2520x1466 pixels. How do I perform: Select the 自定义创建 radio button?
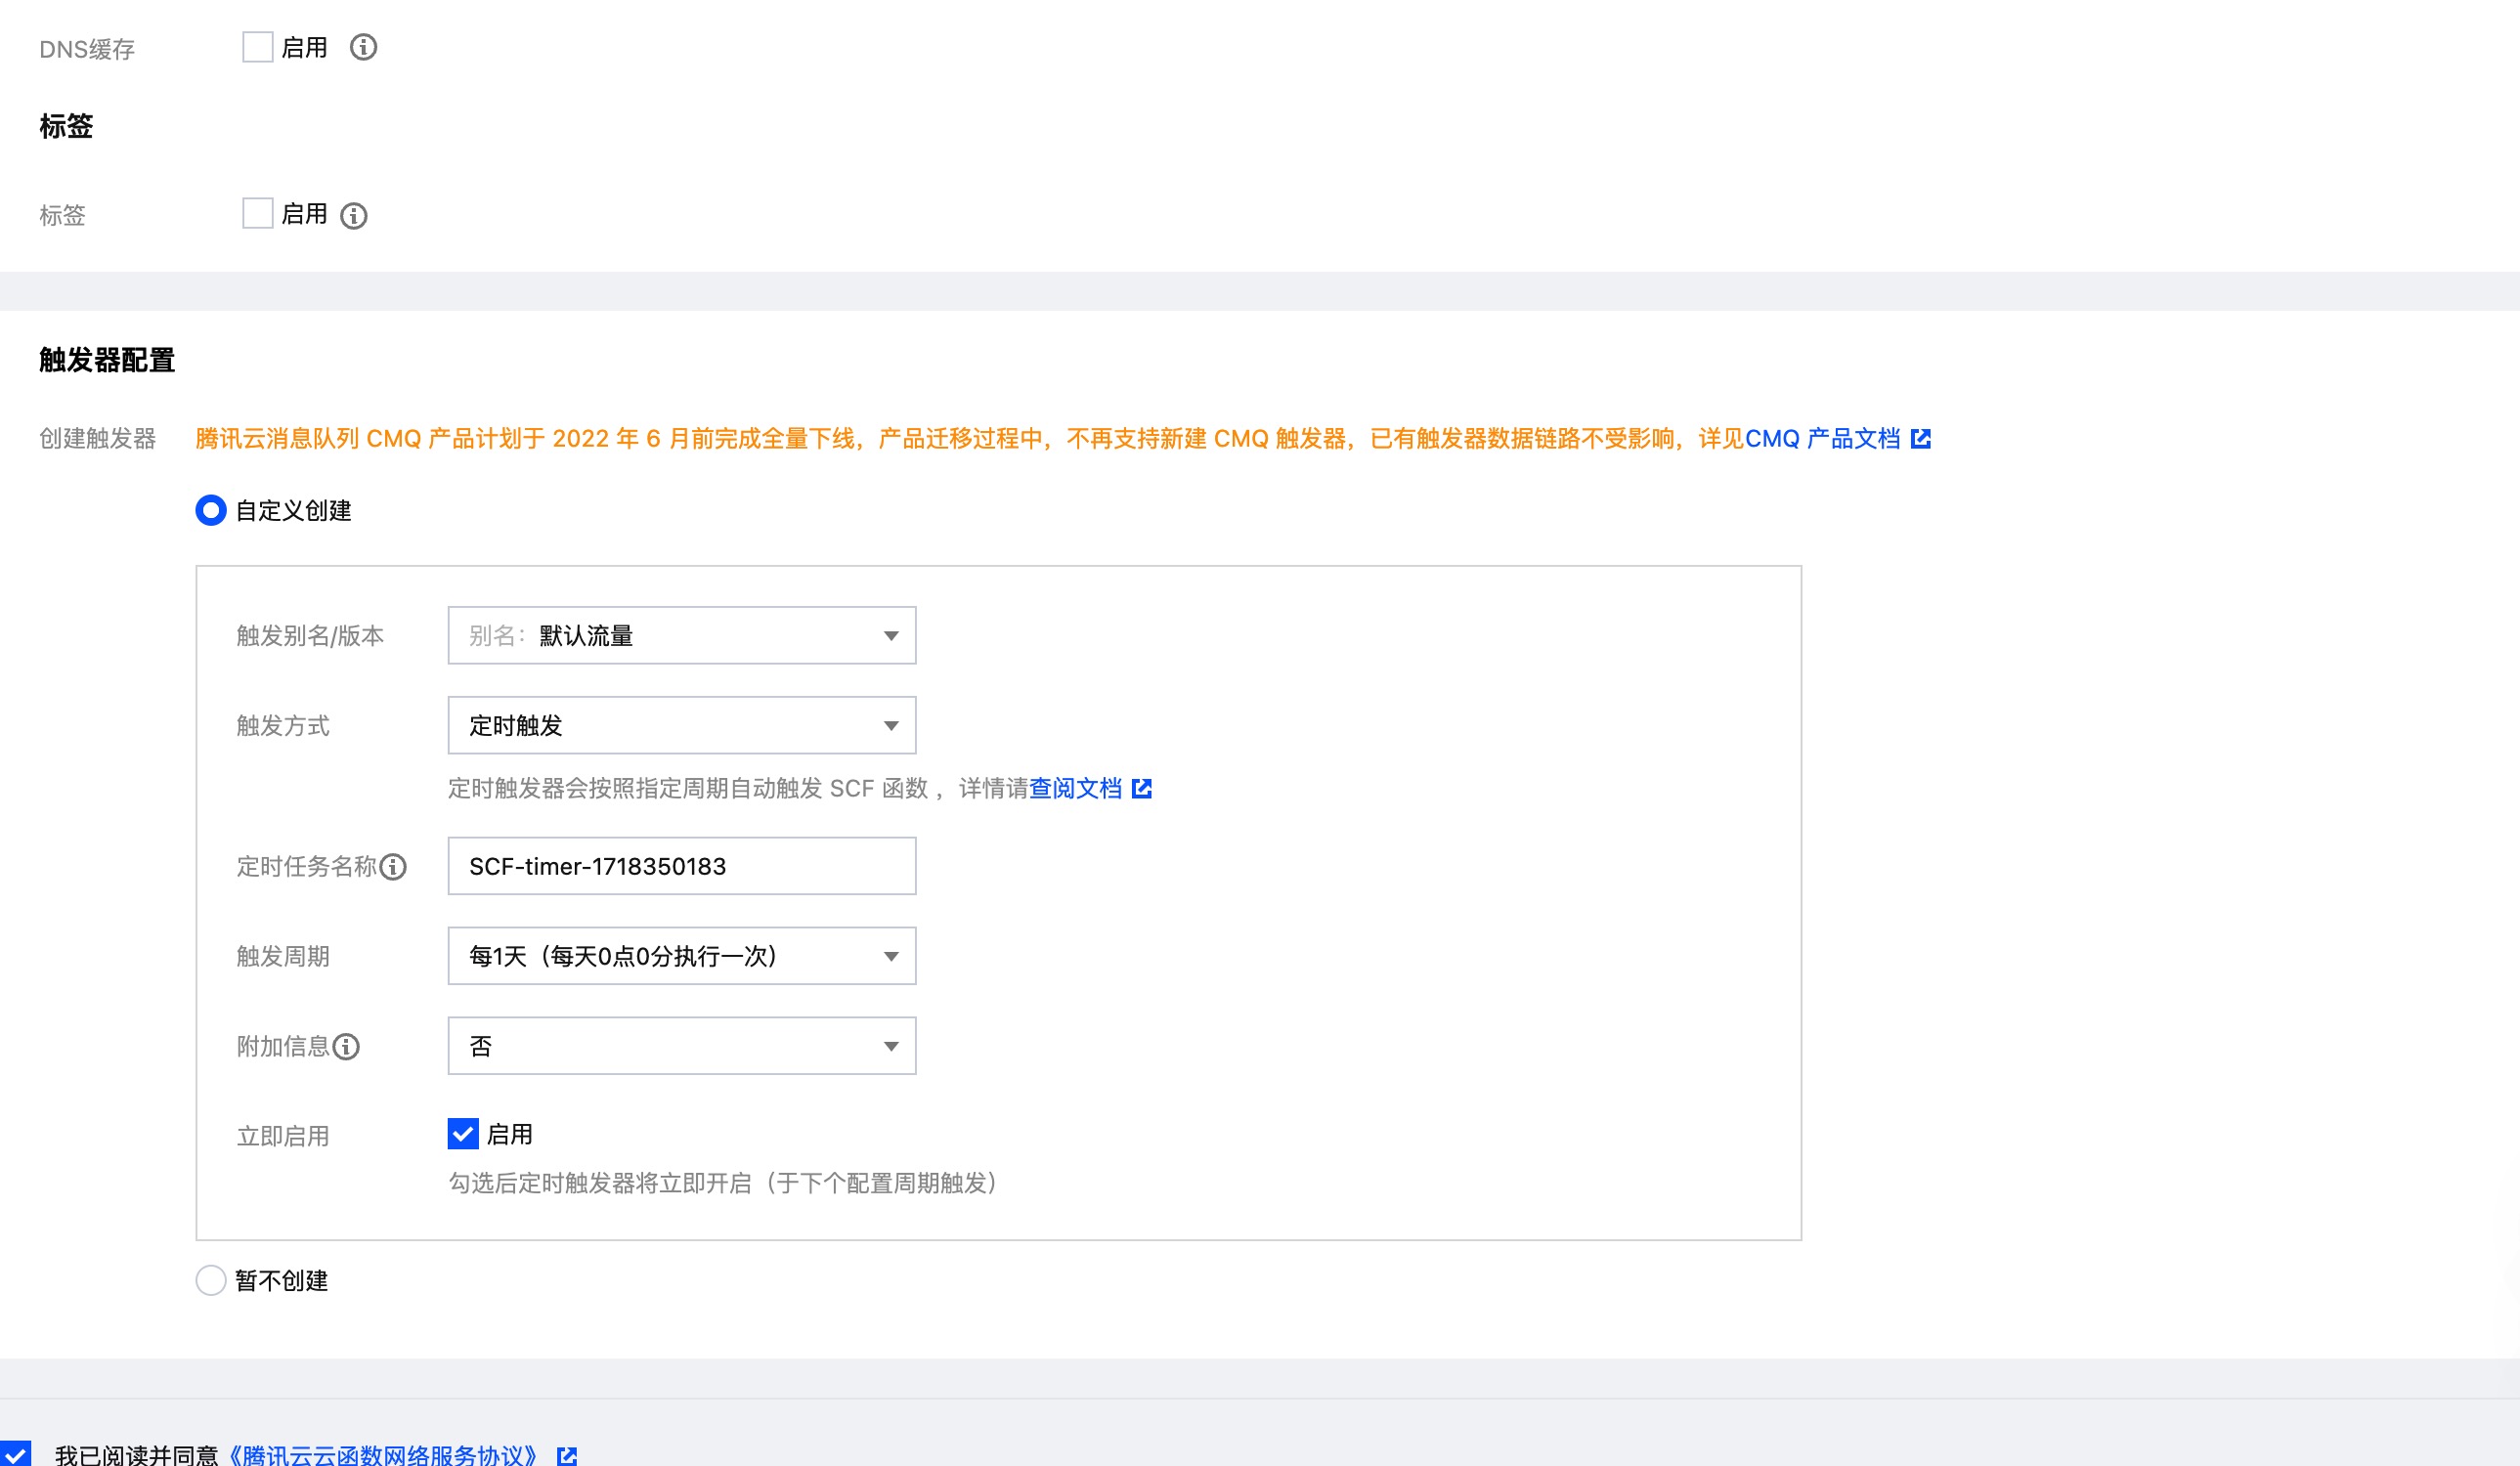(x=211, y=511)
